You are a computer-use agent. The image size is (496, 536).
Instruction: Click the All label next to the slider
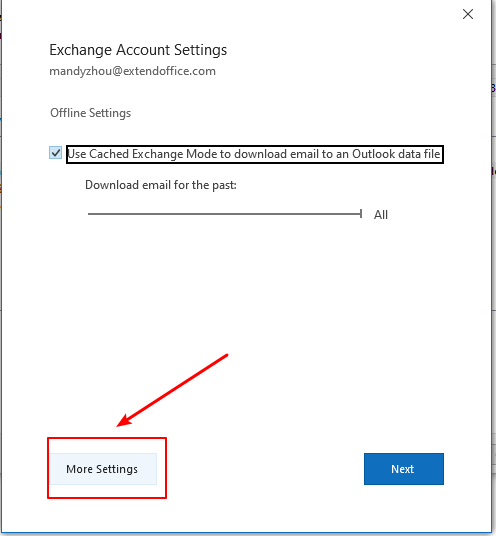tap(381, 215)
